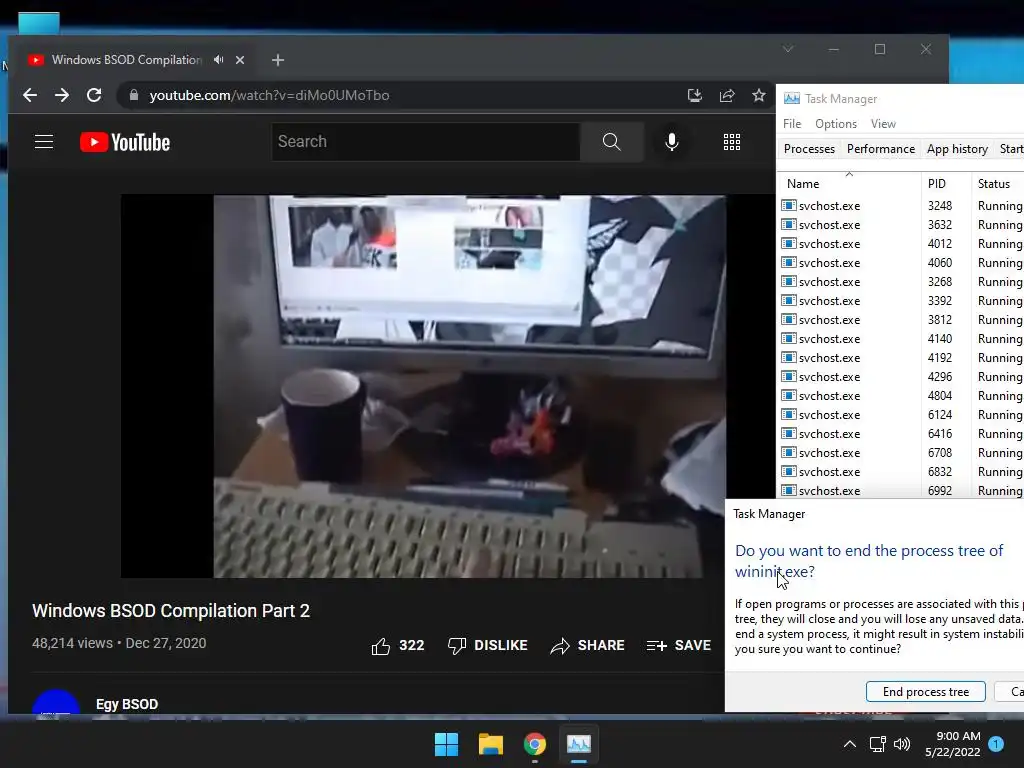Open the network status tray icon
Viewport: 1024px width, 768px height.
pyautogui.click(x=877, y=744)
